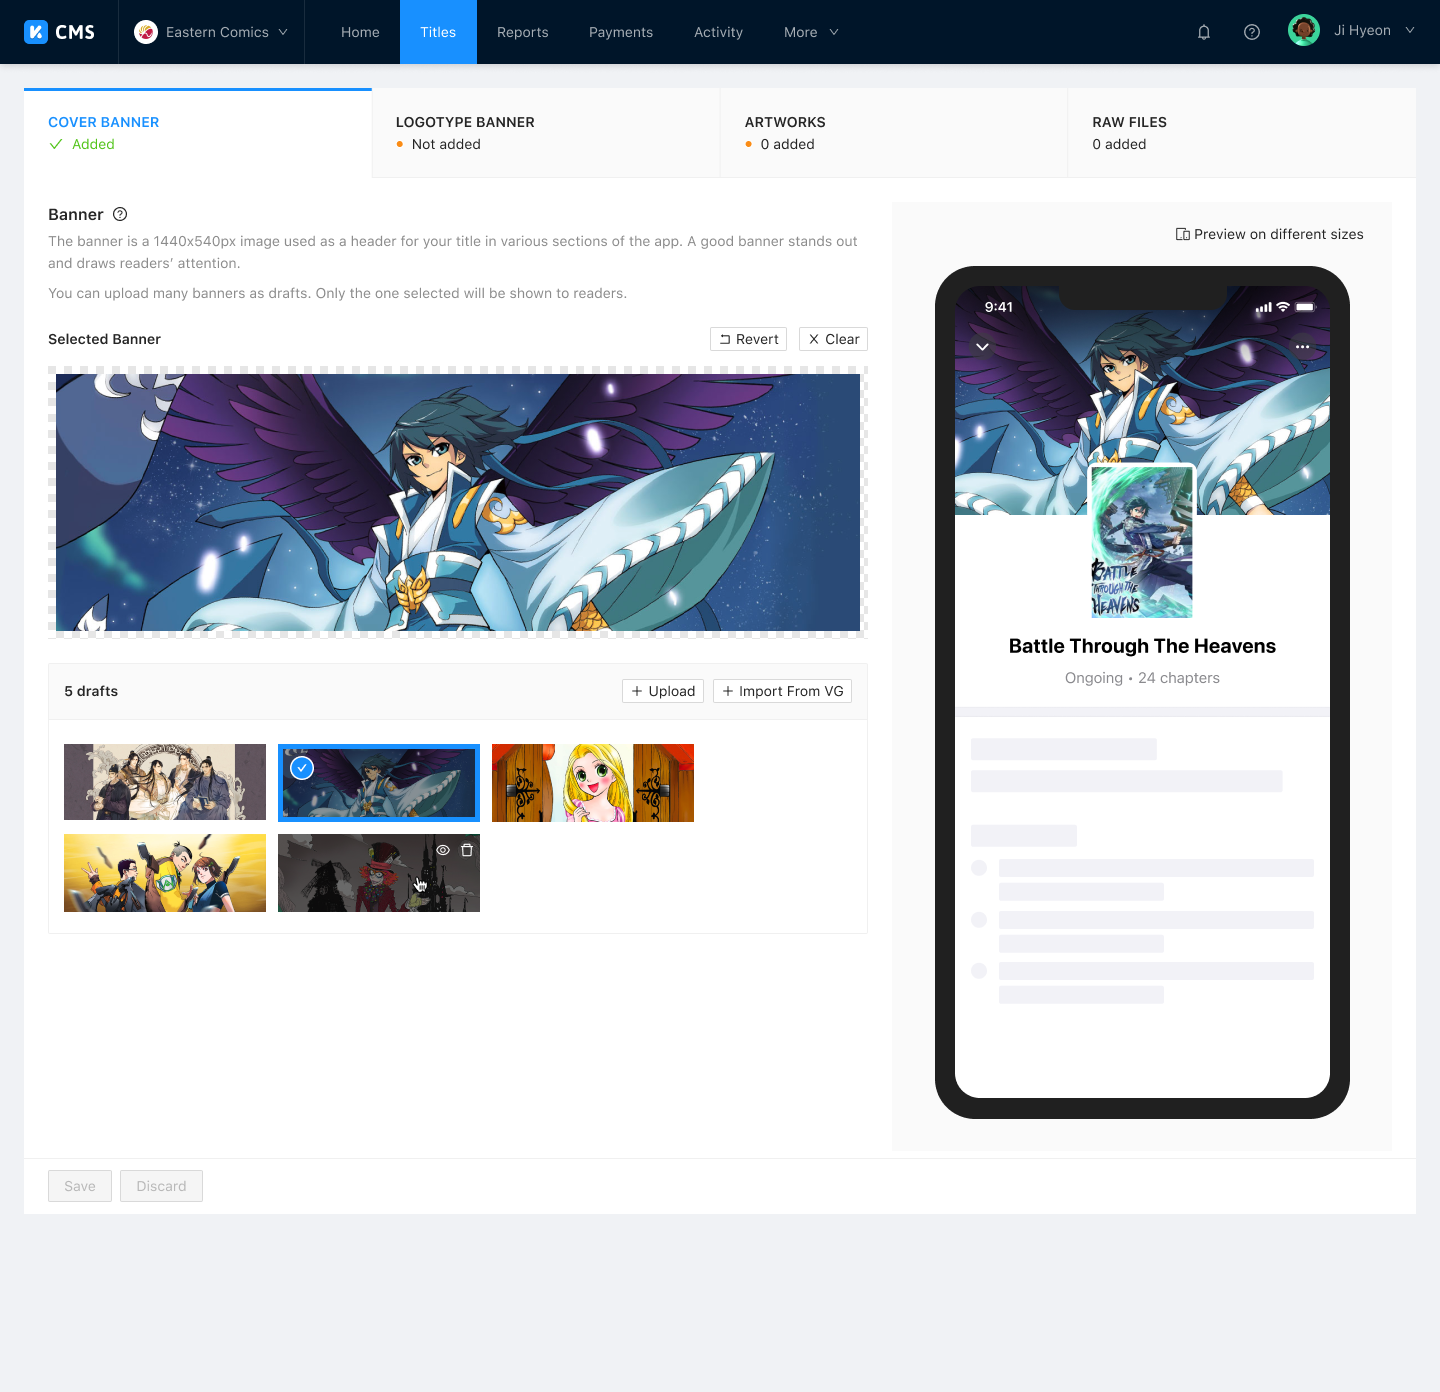Delete the dark draft banner via trash icon

pos(467,850)
